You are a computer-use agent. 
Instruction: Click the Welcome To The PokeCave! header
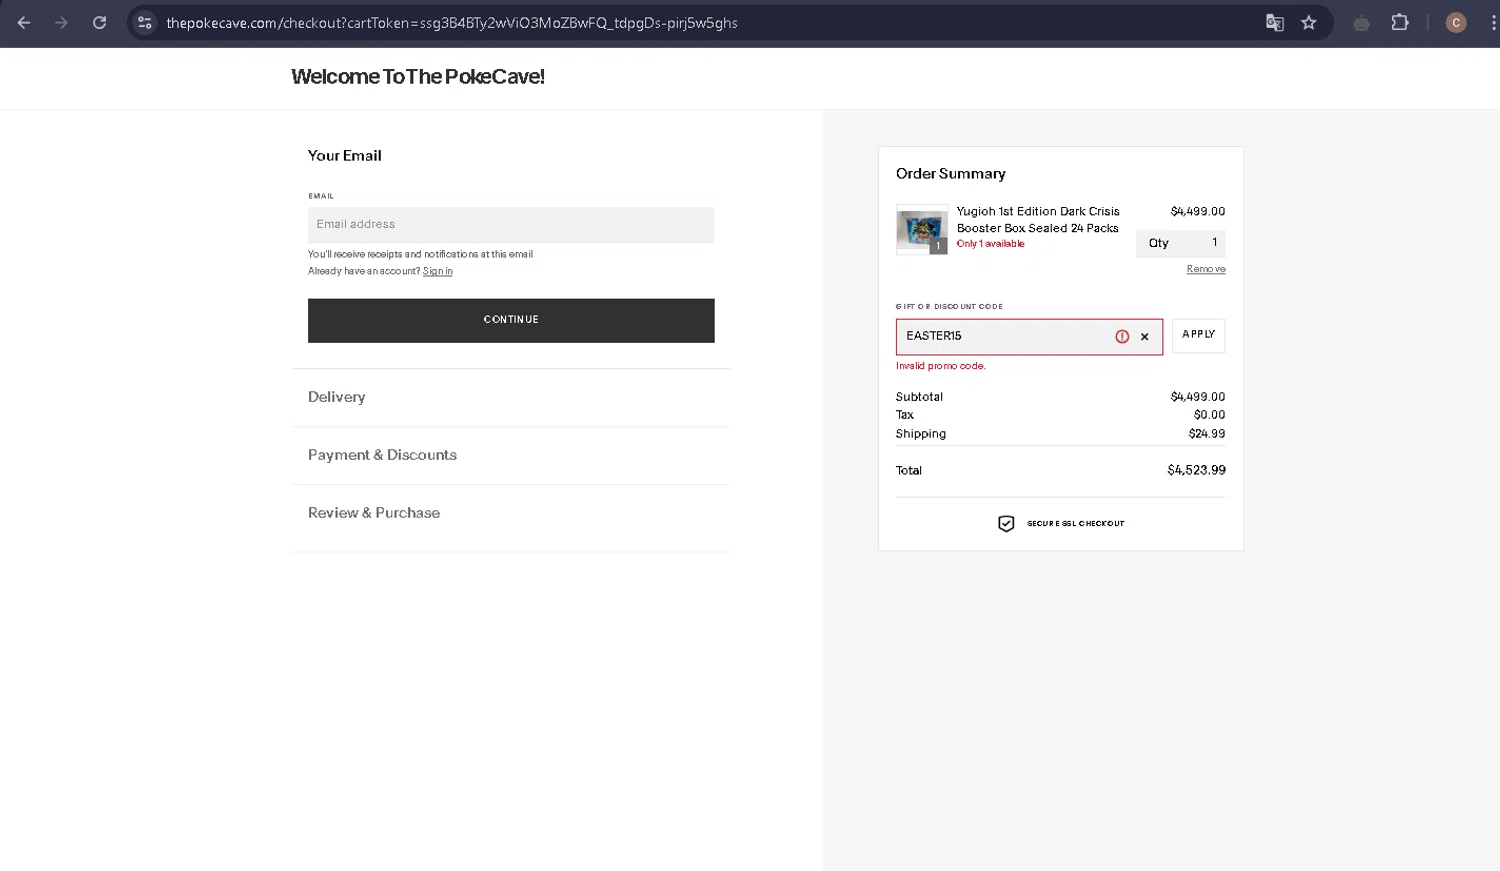point(418,77)
